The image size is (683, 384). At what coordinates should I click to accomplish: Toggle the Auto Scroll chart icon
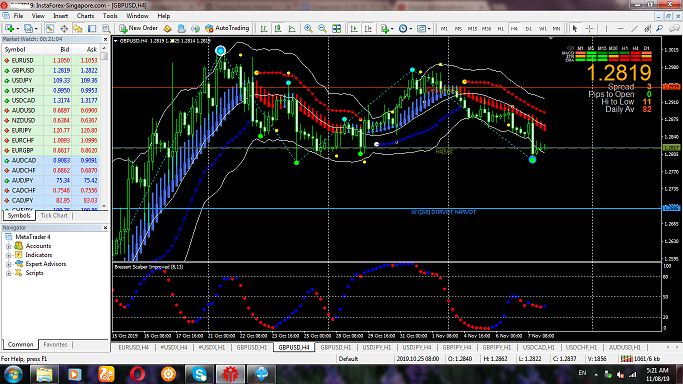click(x=354, y=28)
